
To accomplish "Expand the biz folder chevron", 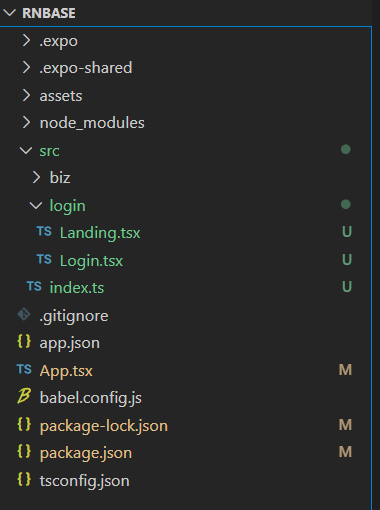I will 36,177.
